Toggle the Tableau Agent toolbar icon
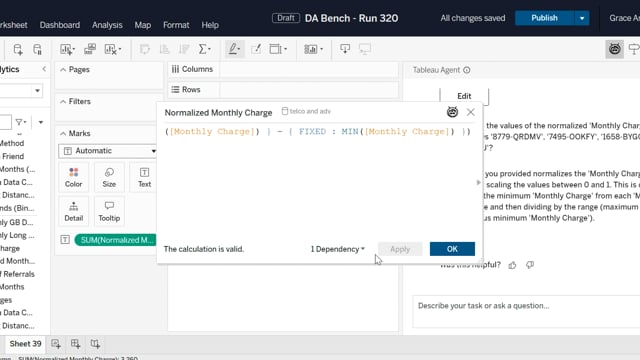The width and height of the screenshot is (640, 360). pos(615,49)
